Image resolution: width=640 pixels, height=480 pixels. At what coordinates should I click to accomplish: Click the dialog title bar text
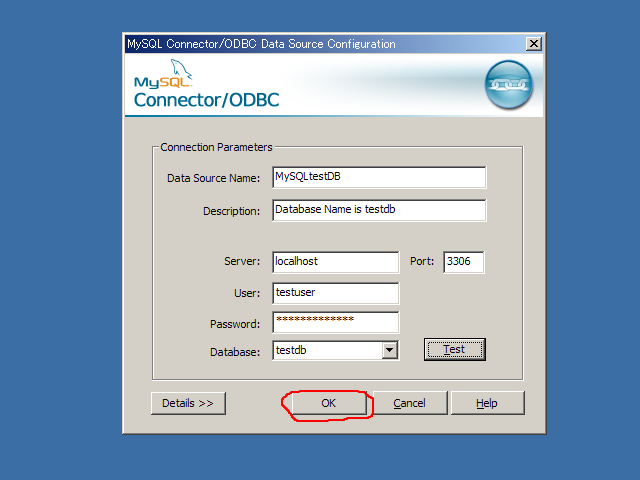pos(261,44)
